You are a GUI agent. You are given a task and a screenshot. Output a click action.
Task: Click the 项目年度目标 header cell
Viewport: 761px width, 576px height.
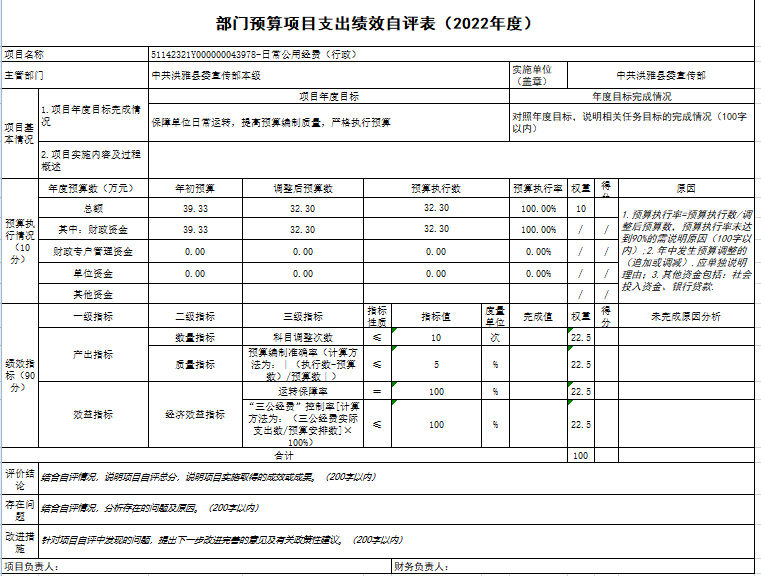click(329, 96)
